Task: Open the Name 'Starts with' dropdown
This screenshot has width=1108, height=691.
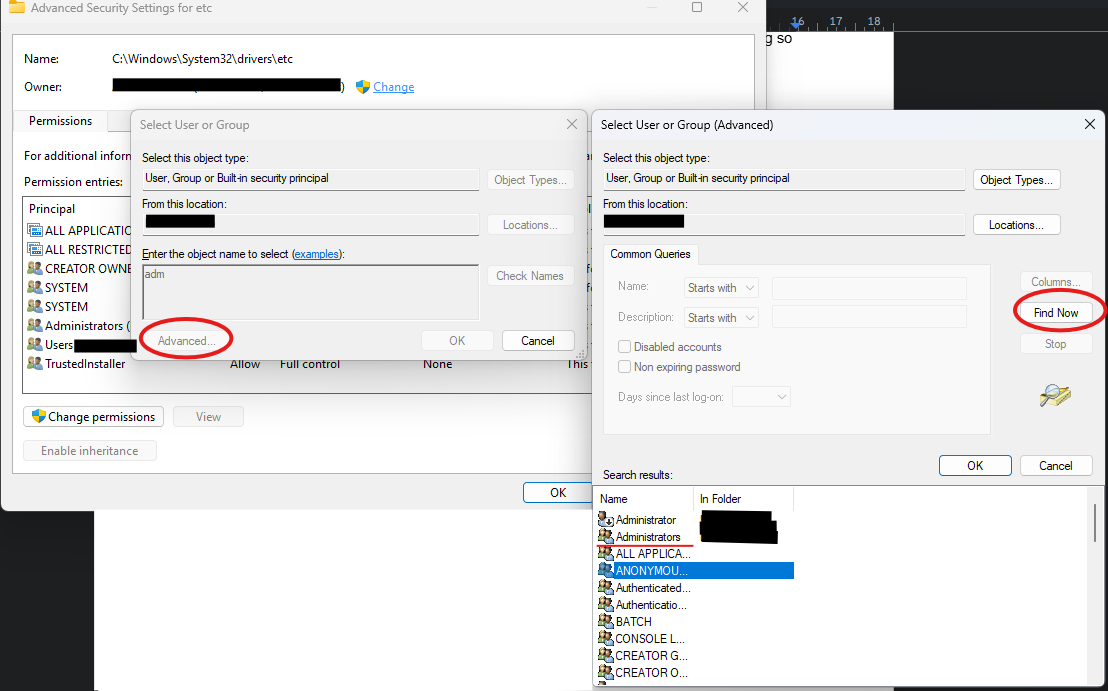Action: pyautogui.click(x=721, y=288)
